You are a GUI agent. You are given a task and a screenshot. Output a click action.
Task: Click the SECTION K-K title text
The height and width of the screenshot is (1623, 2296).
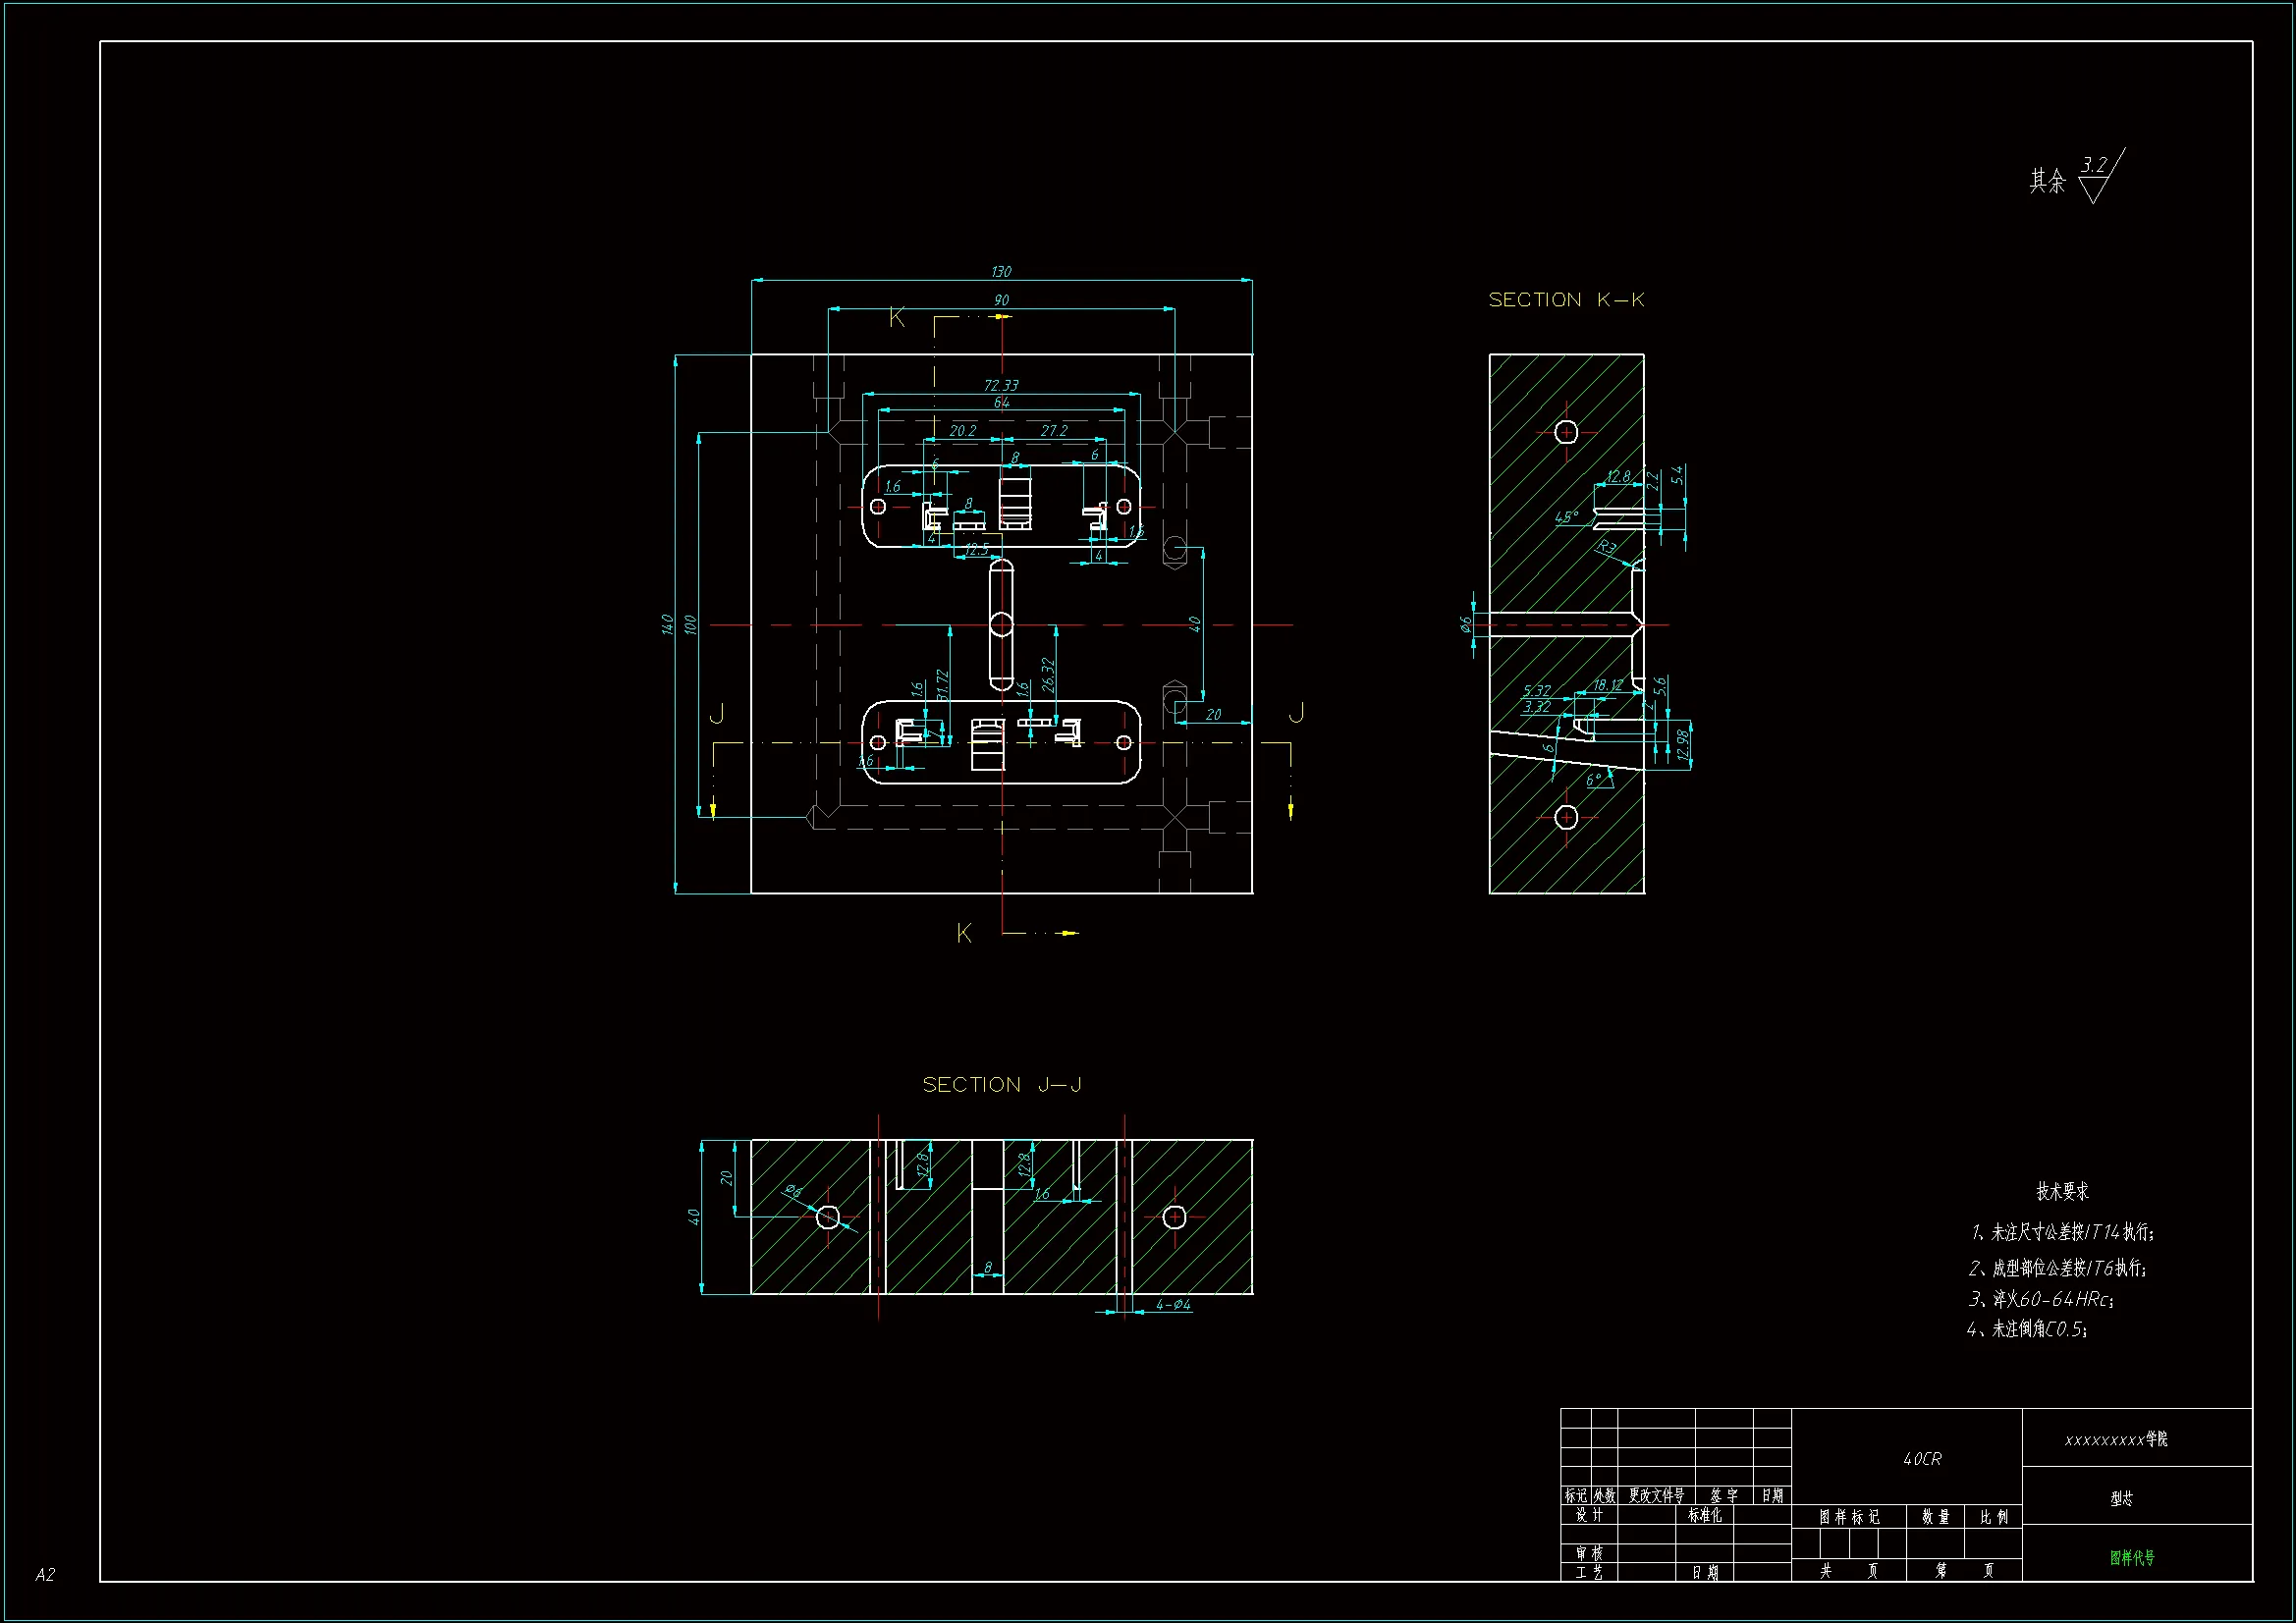(1565, 300)
